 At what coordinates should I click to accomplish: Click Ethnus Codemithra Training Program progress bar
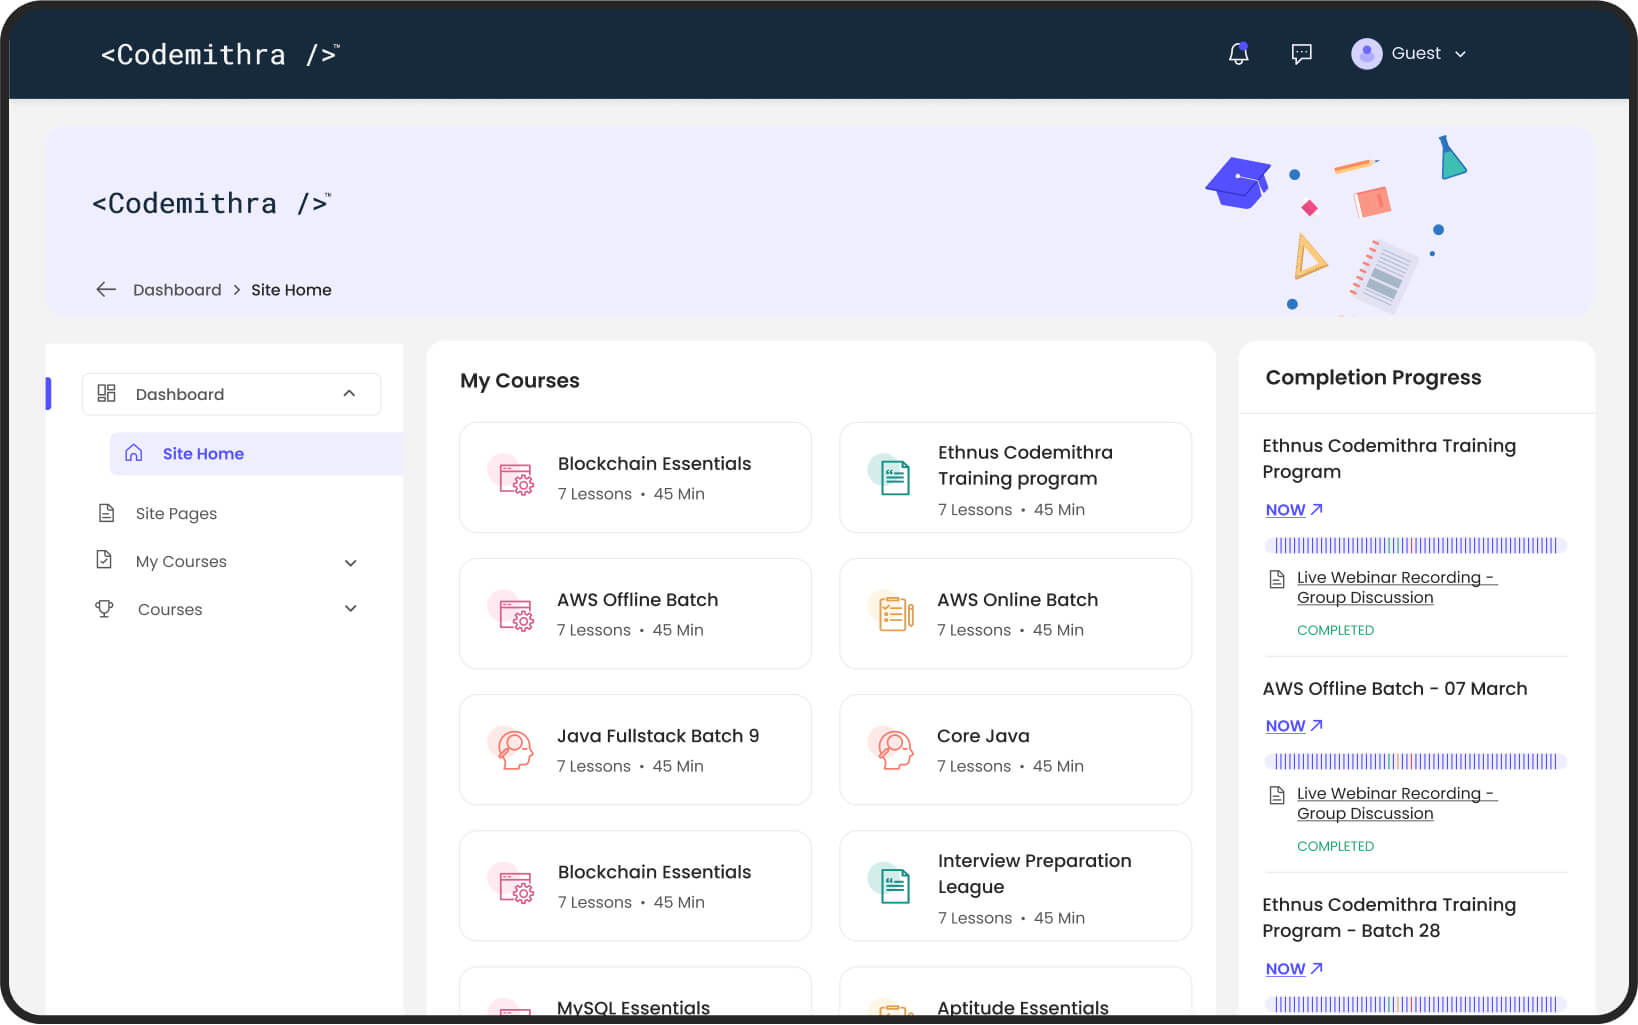[x=1415, y=545]
